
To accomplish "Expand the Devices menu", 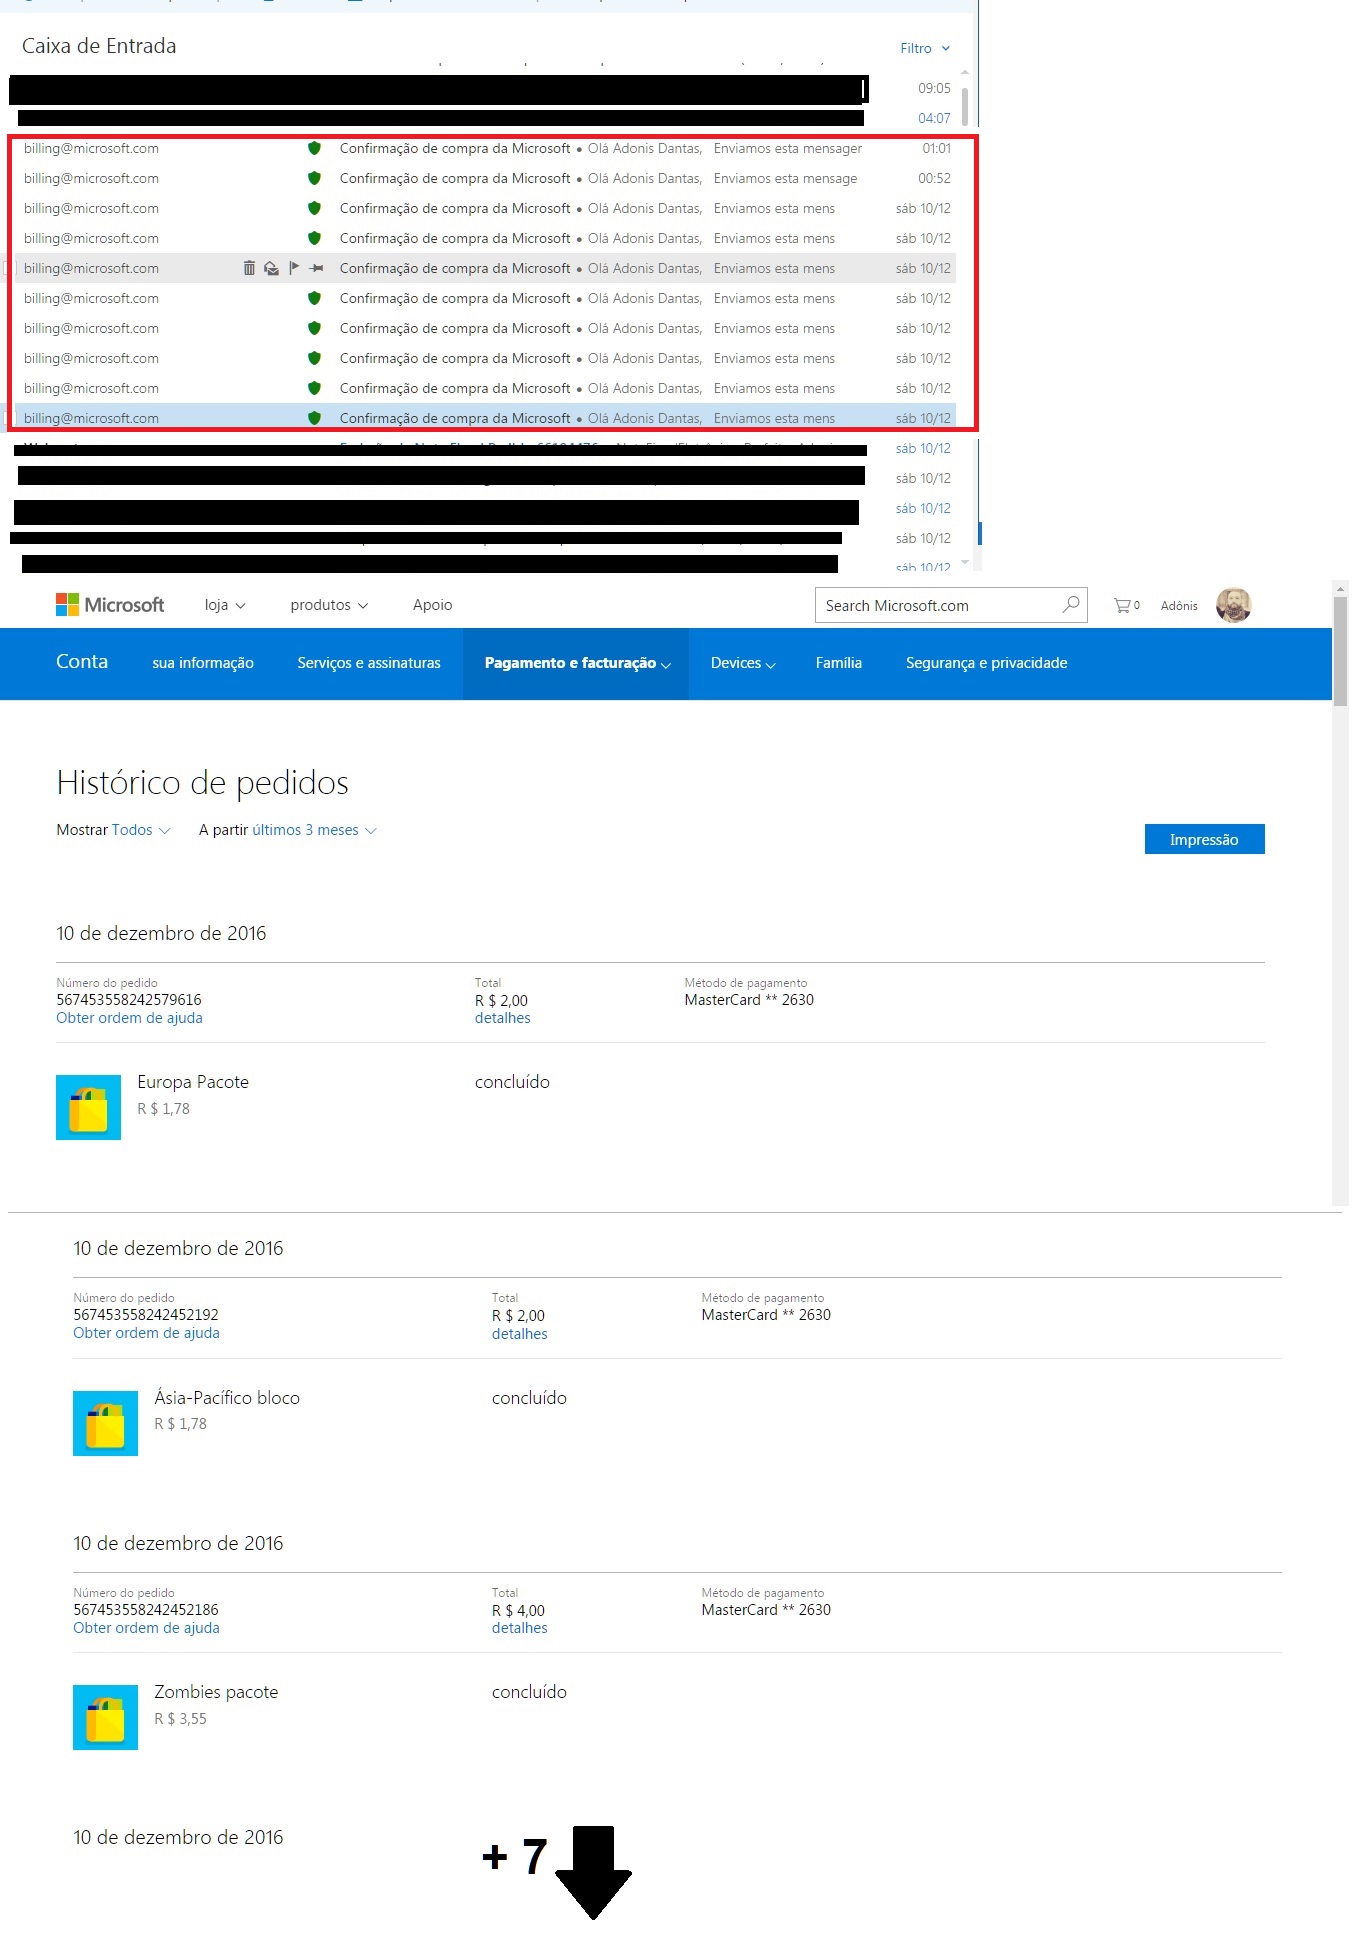I will (x=743, y=663).
